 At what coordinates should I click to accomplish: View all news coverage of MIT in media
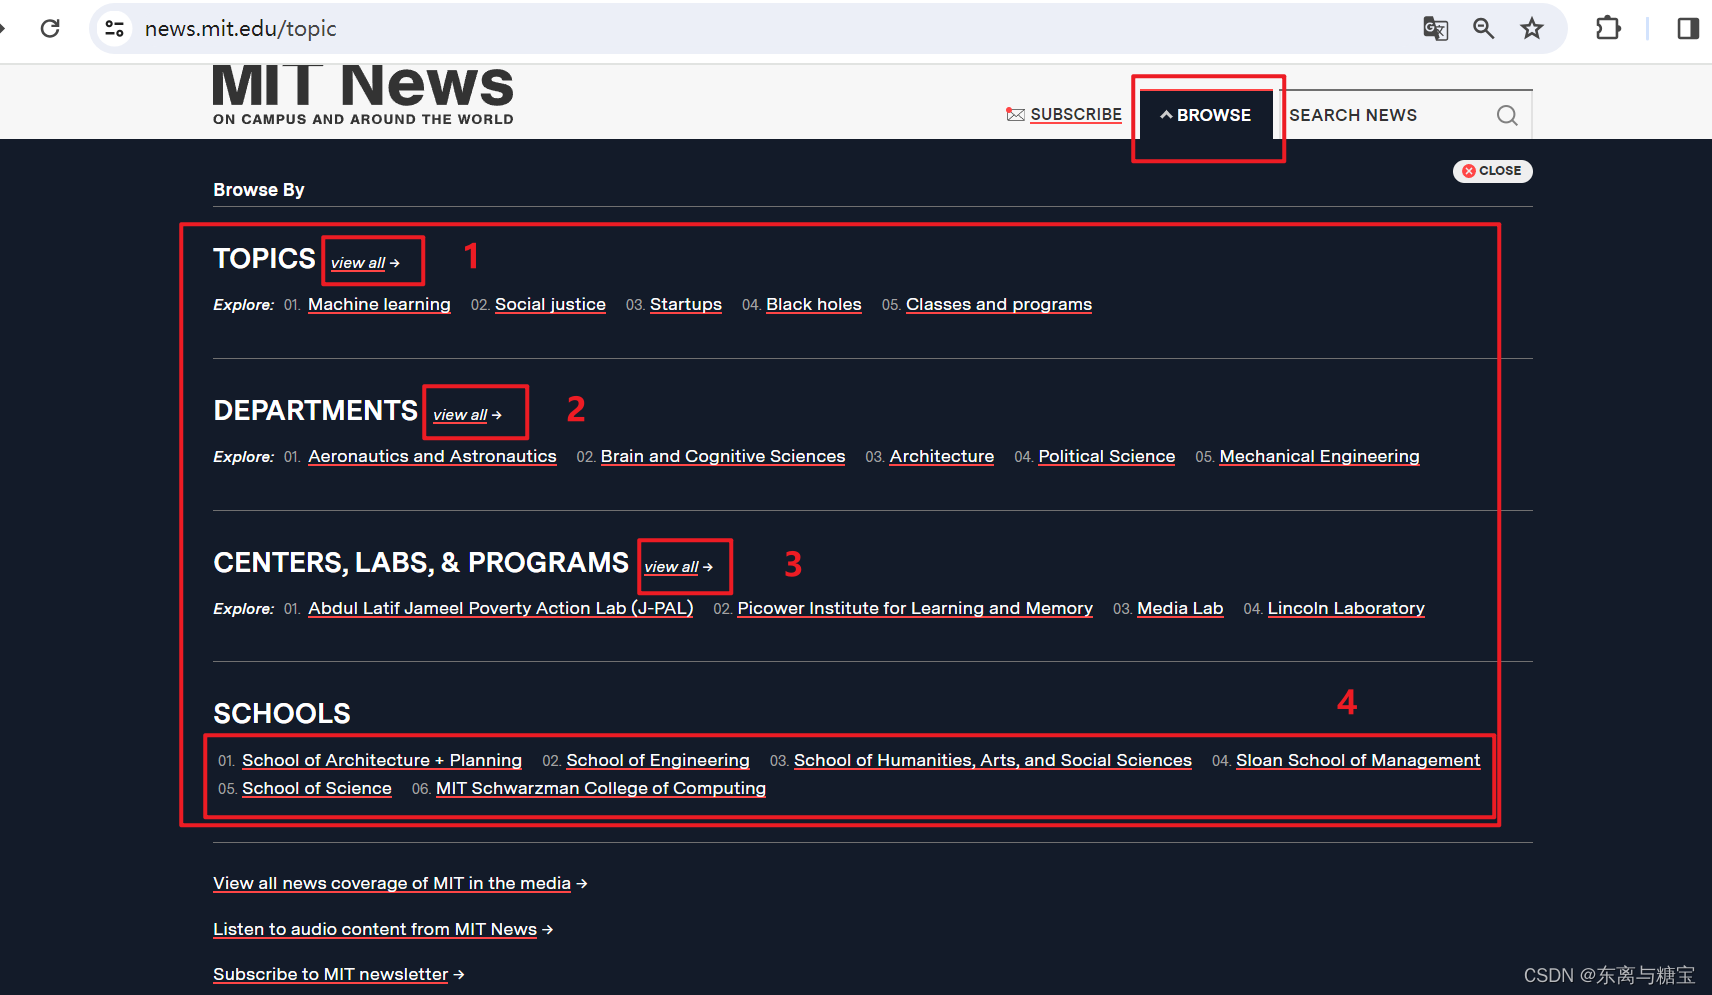coord(392,883)
